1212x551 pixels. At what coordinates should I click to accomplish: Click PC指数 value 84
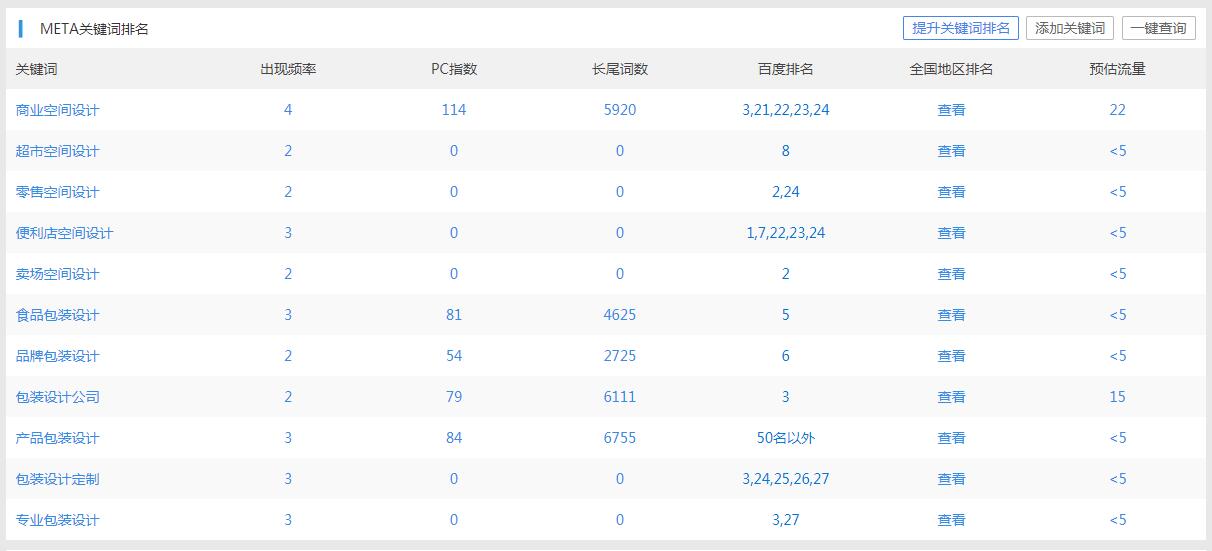point(454,438)
